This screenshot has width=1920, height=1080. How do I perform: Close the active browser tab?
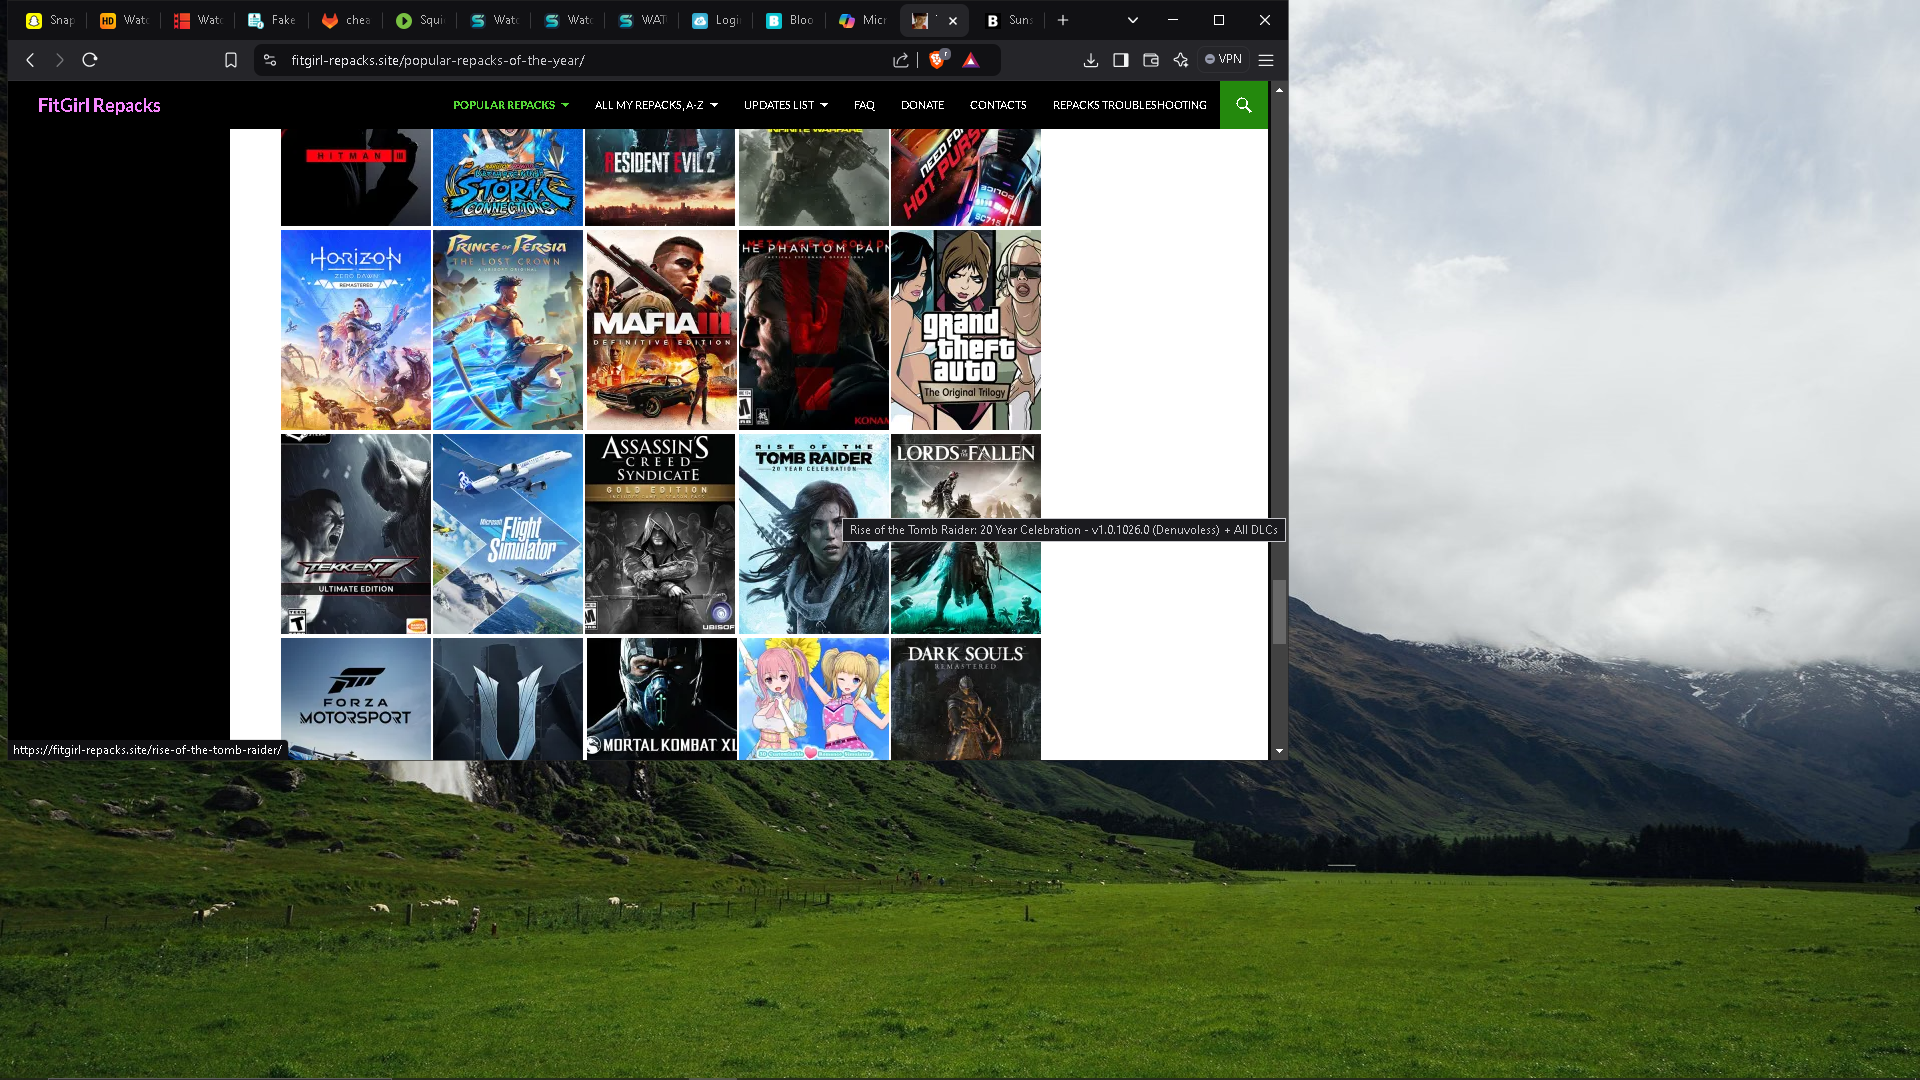coord(953,20)
